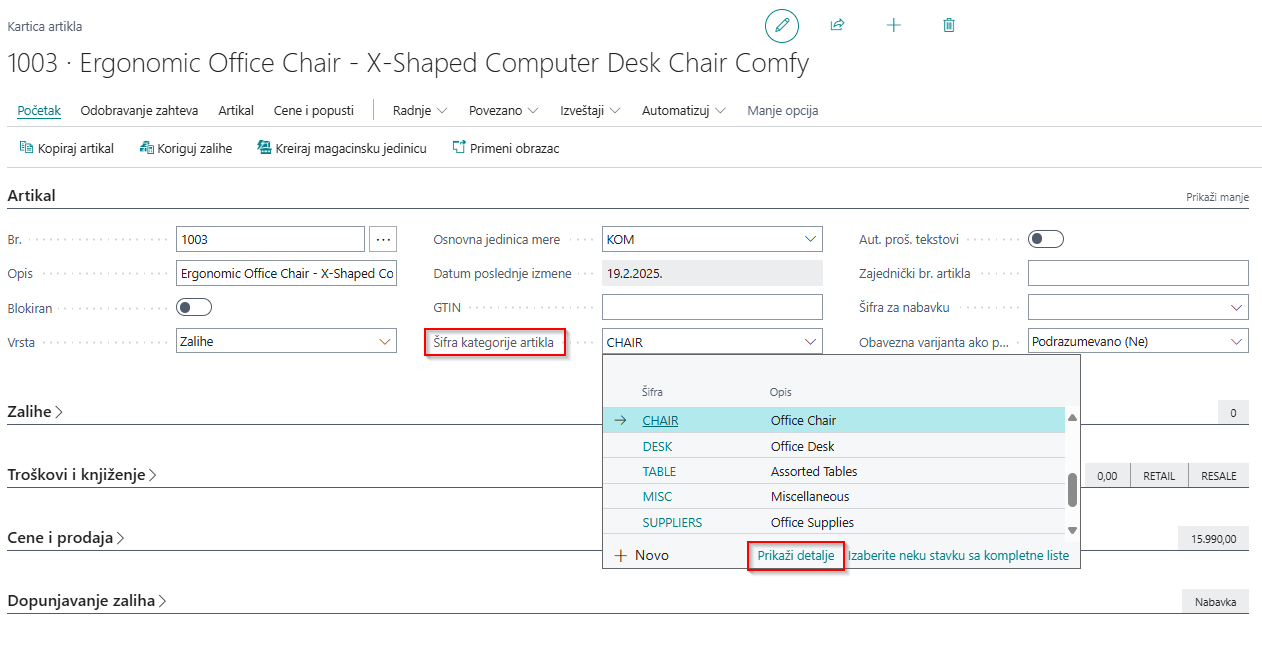Image resolution: width=1262 pixels, height=647 pixels.
Task: Click the Novo button in dropdown
Action: click(642, 555)
